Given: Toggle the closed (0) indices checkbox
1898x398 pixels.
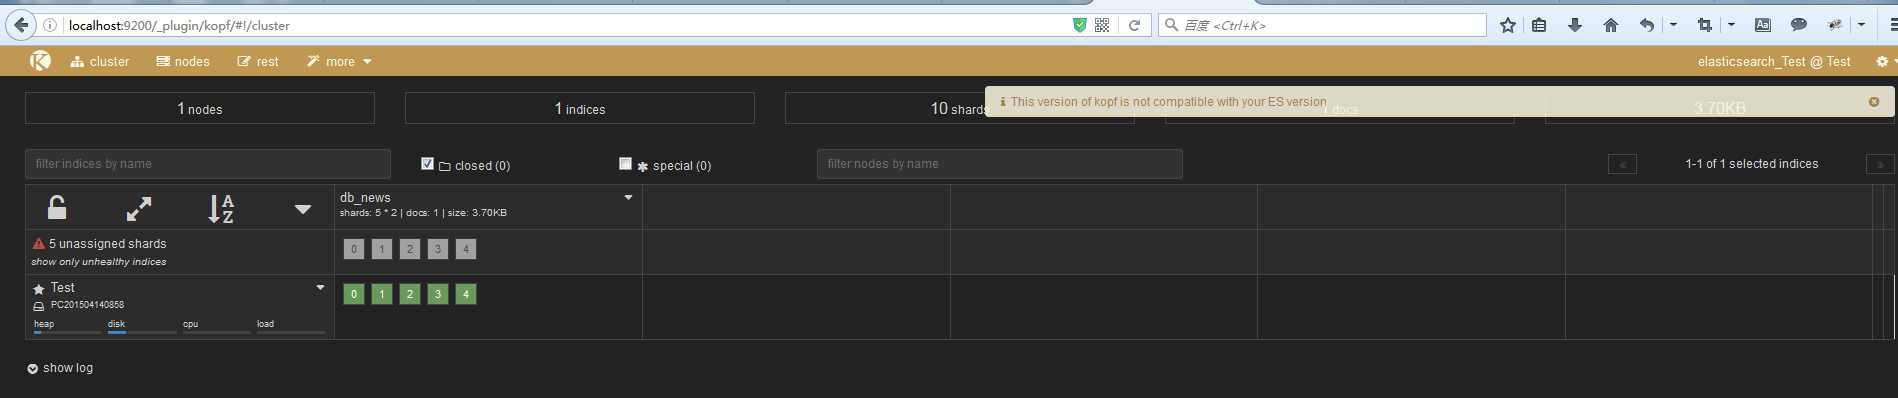Looking at the screenshot, I should (427, 164).
